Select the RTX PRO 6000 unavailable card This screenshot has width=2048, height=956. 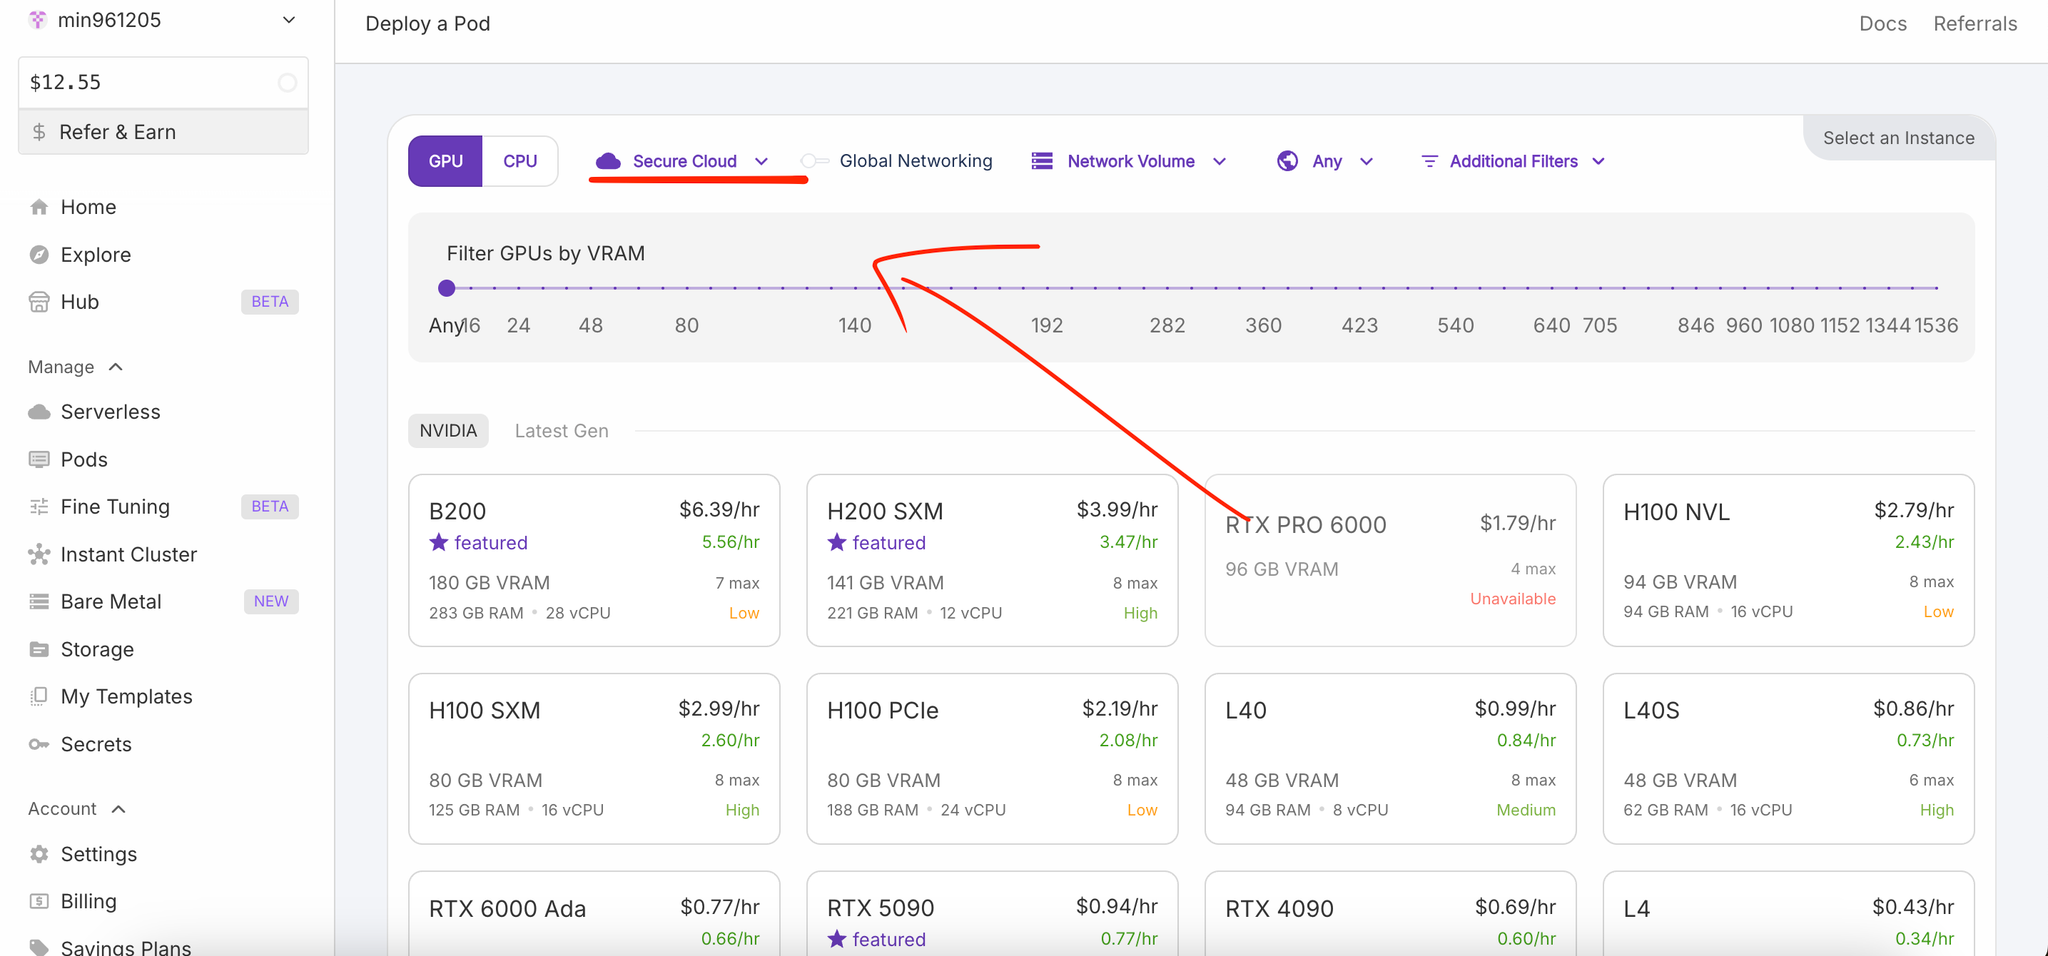1390,560
